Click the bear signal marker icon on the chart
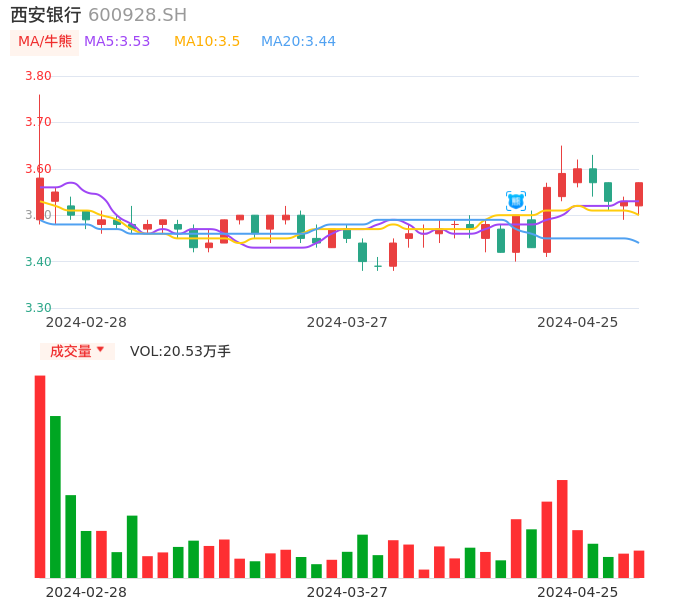The width and height of the screenshot is (686, 606). (516, 201)
